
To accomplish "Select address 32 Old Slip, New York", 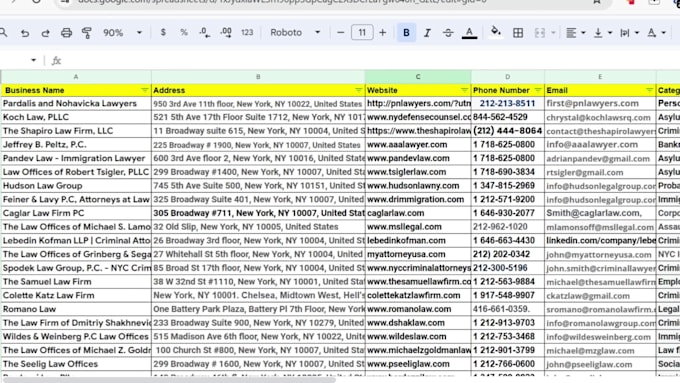I will click(258, 227).
